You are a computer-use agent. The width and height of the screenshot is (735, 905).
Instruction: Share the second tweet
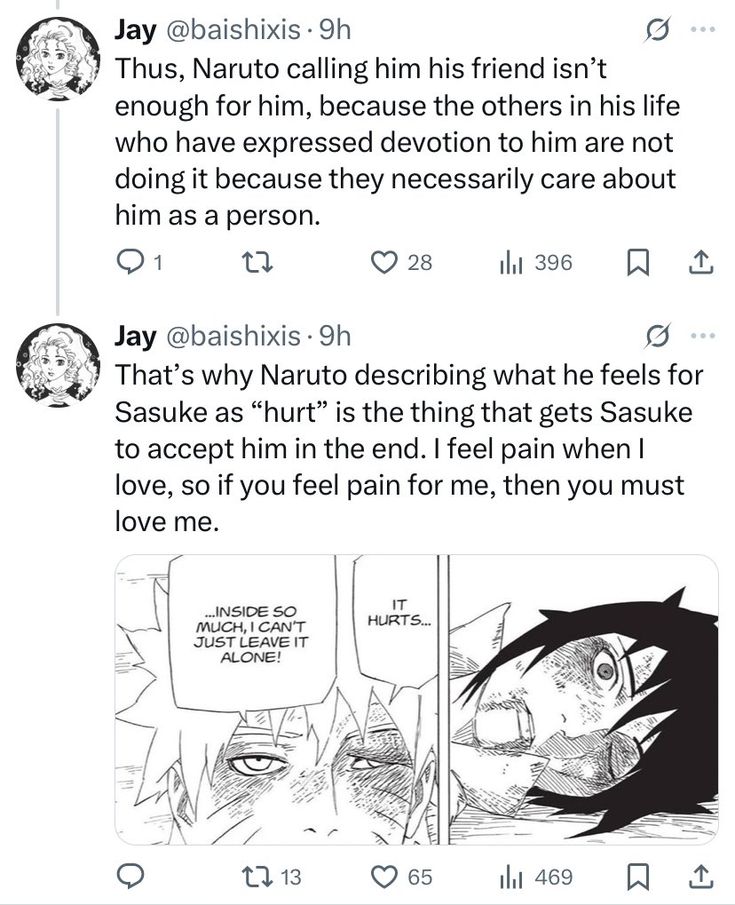[701, 876]
